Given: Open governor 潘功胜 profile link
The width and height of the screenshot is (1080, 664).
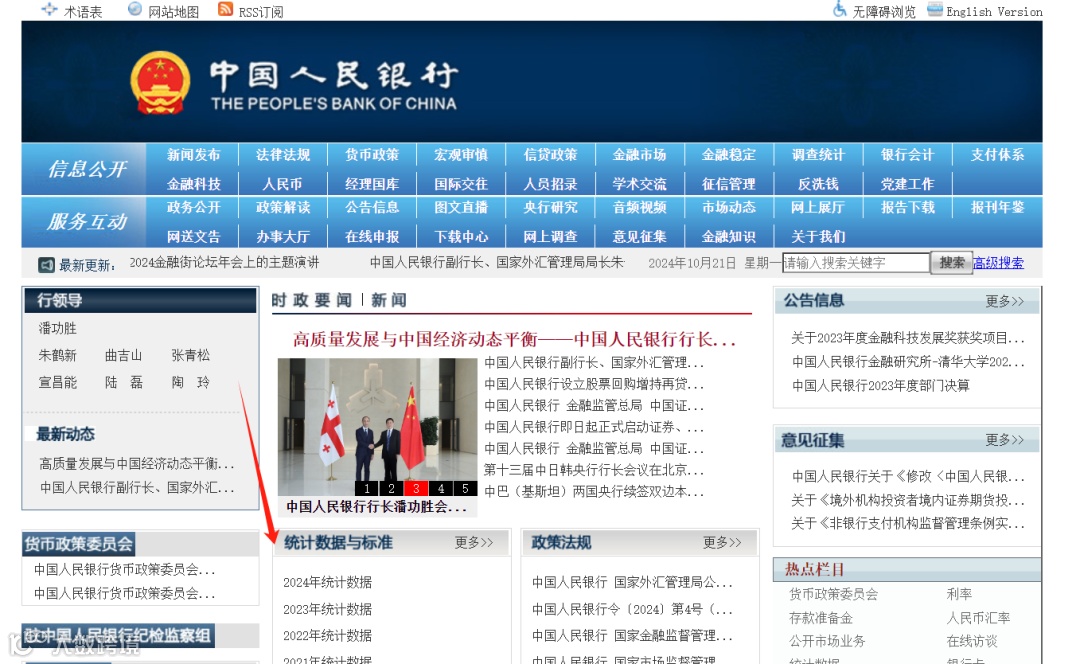Looking at the screenshot, I should tap(58, 329).
